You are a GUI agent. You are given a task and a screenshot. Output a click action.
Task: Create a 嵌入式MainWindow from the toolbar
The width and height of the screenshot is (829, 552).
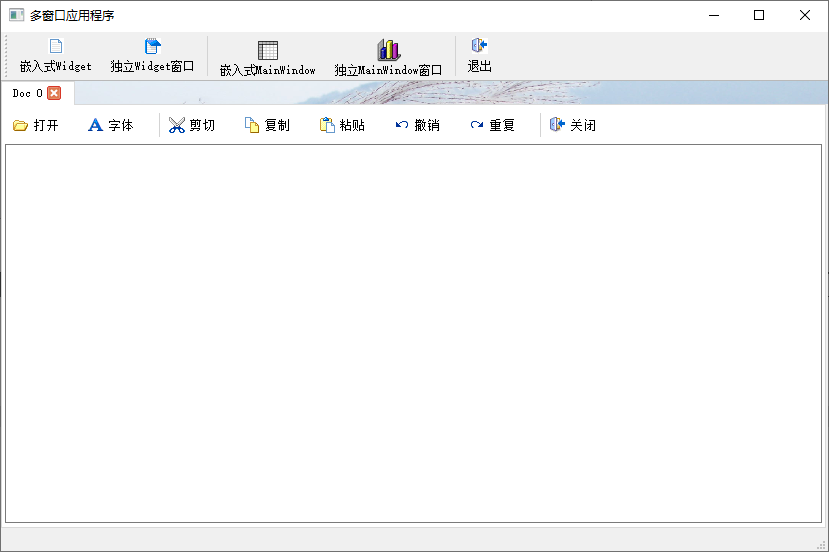(267, 51)
